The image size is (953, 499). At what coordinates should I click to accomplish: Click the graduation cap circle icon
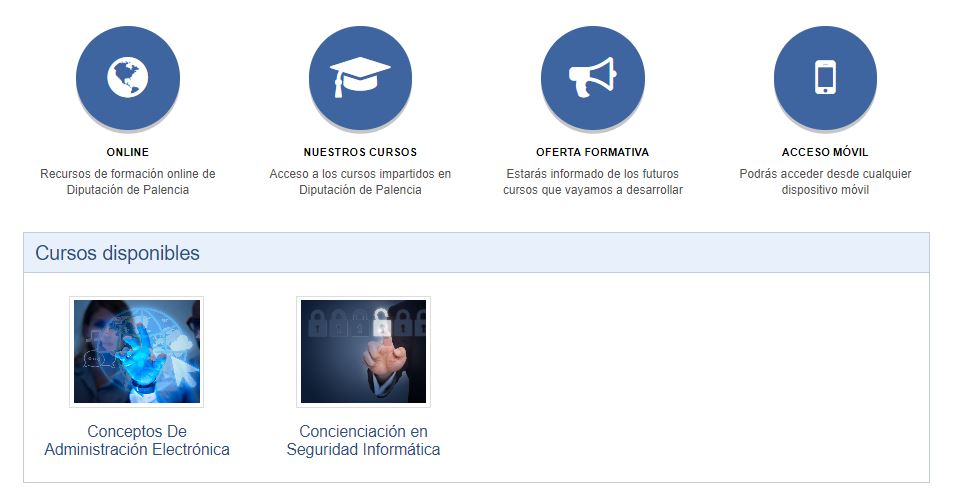pos(360,78)
